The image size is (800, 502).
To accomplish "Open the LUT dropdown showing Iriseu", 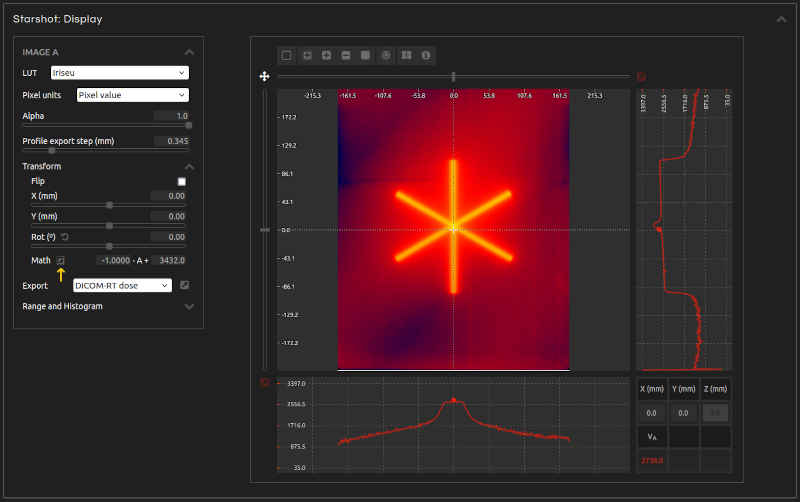I will click(120, 73).
